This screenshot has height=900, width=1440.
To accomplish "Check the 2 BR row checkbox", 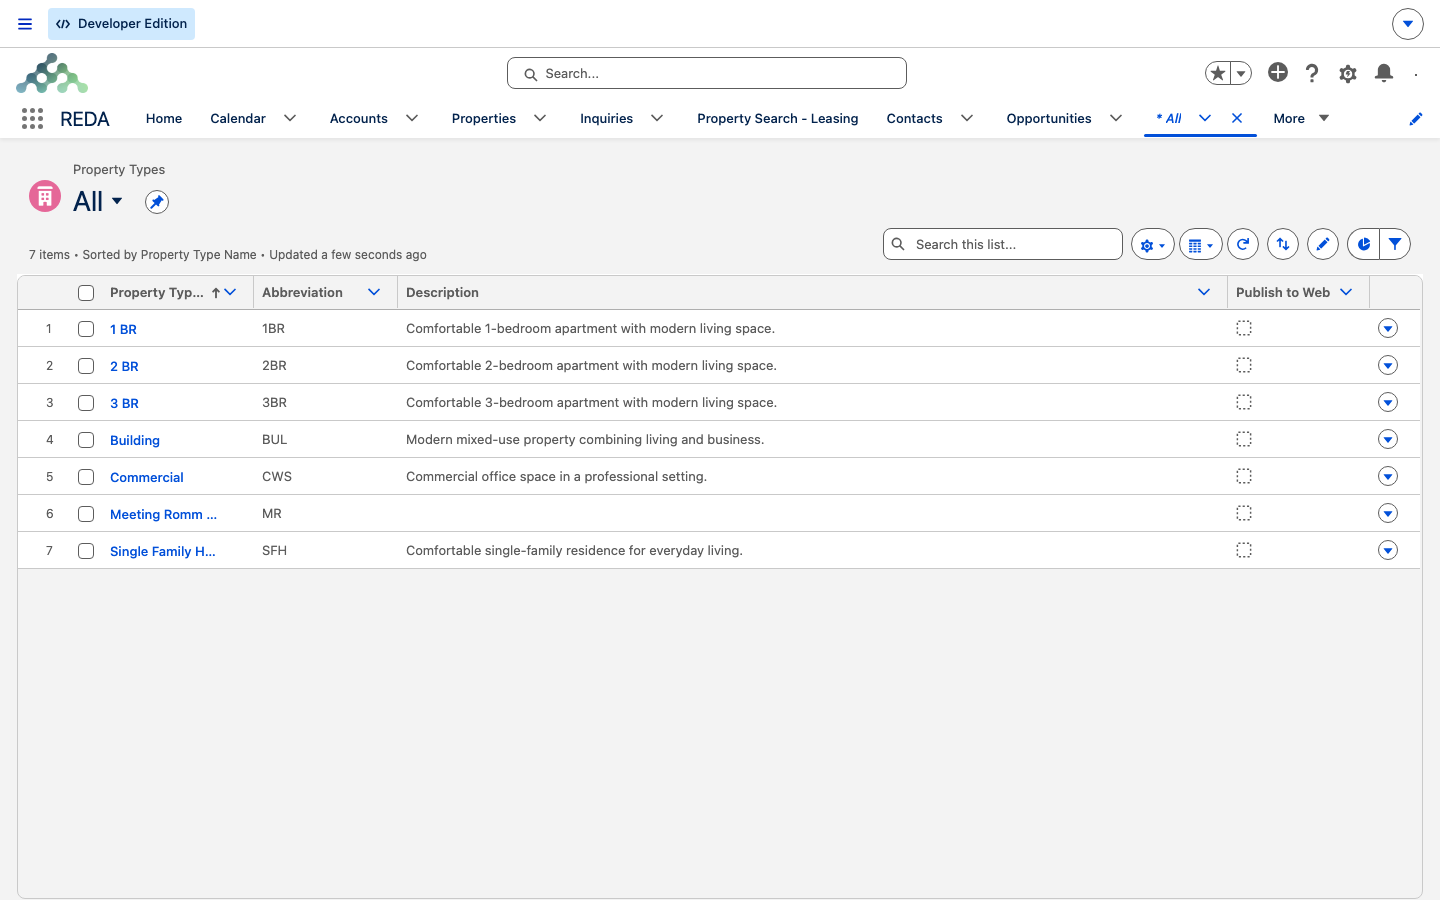I will point(86,366).
